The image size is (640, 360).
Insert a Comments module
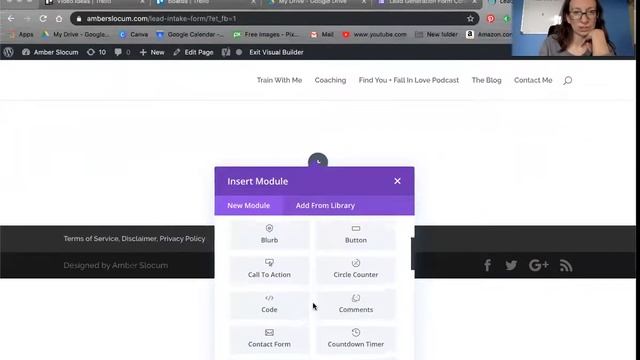pos(356,304)
